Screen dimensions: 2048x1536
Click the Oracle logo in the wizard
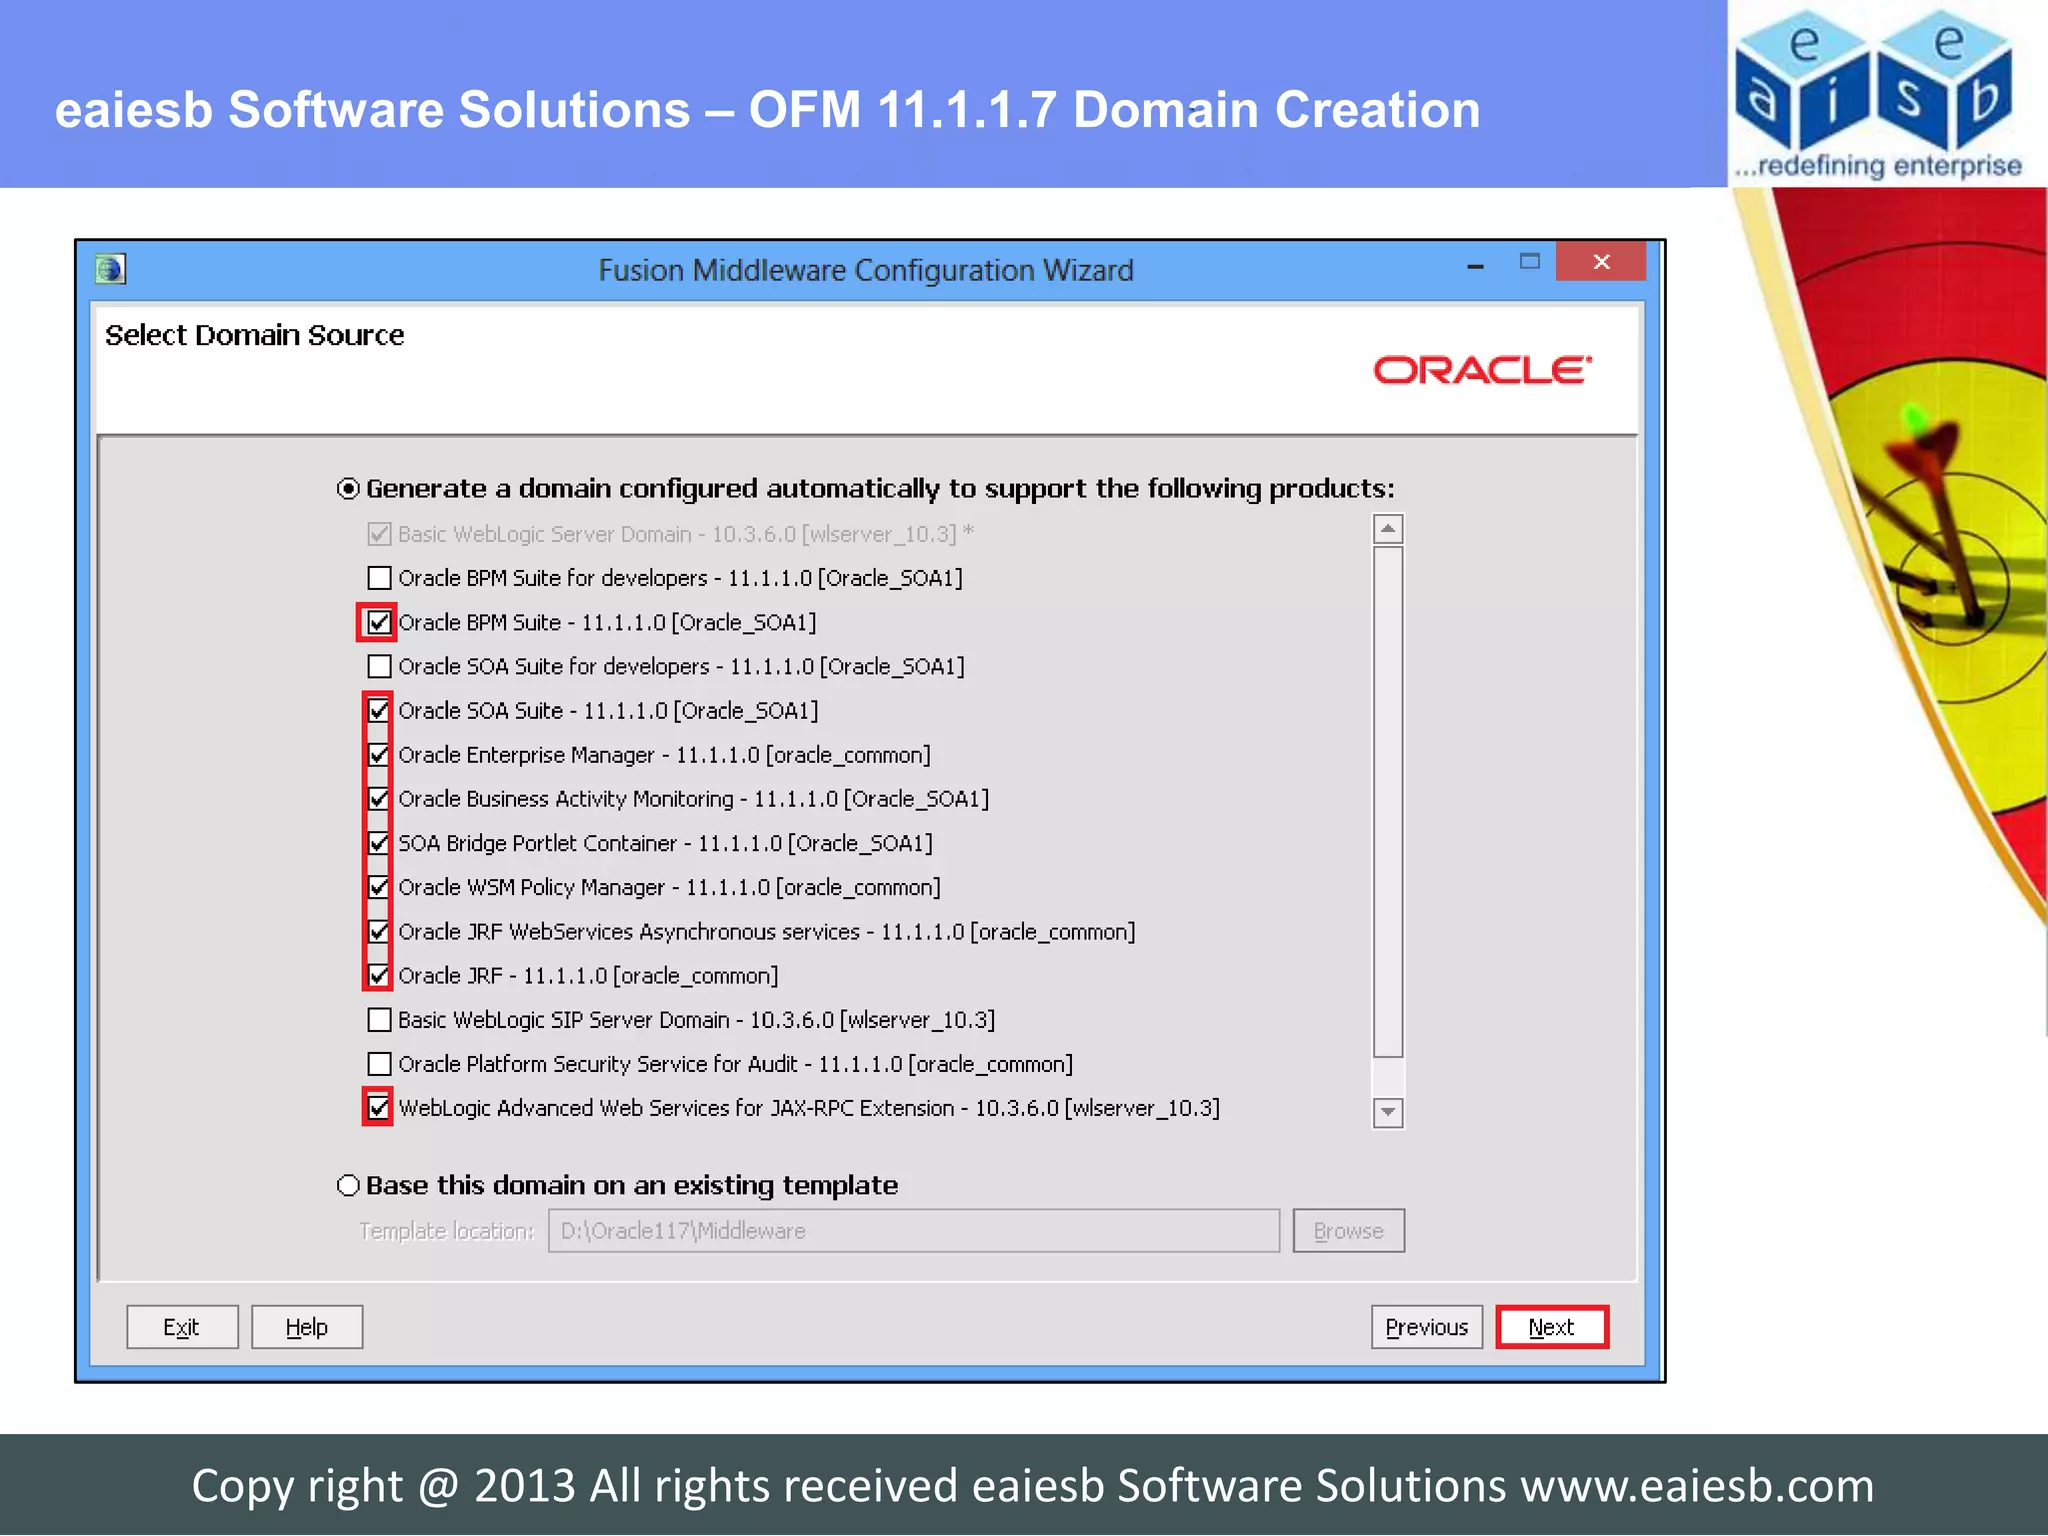[1482, 370]
